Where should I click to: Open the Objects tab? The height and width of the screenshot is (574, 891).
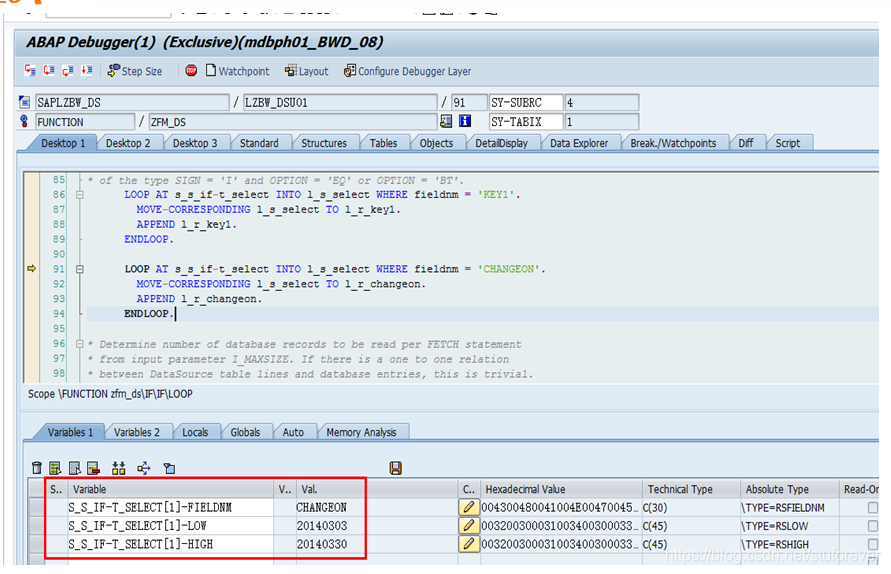coord(436,143)
